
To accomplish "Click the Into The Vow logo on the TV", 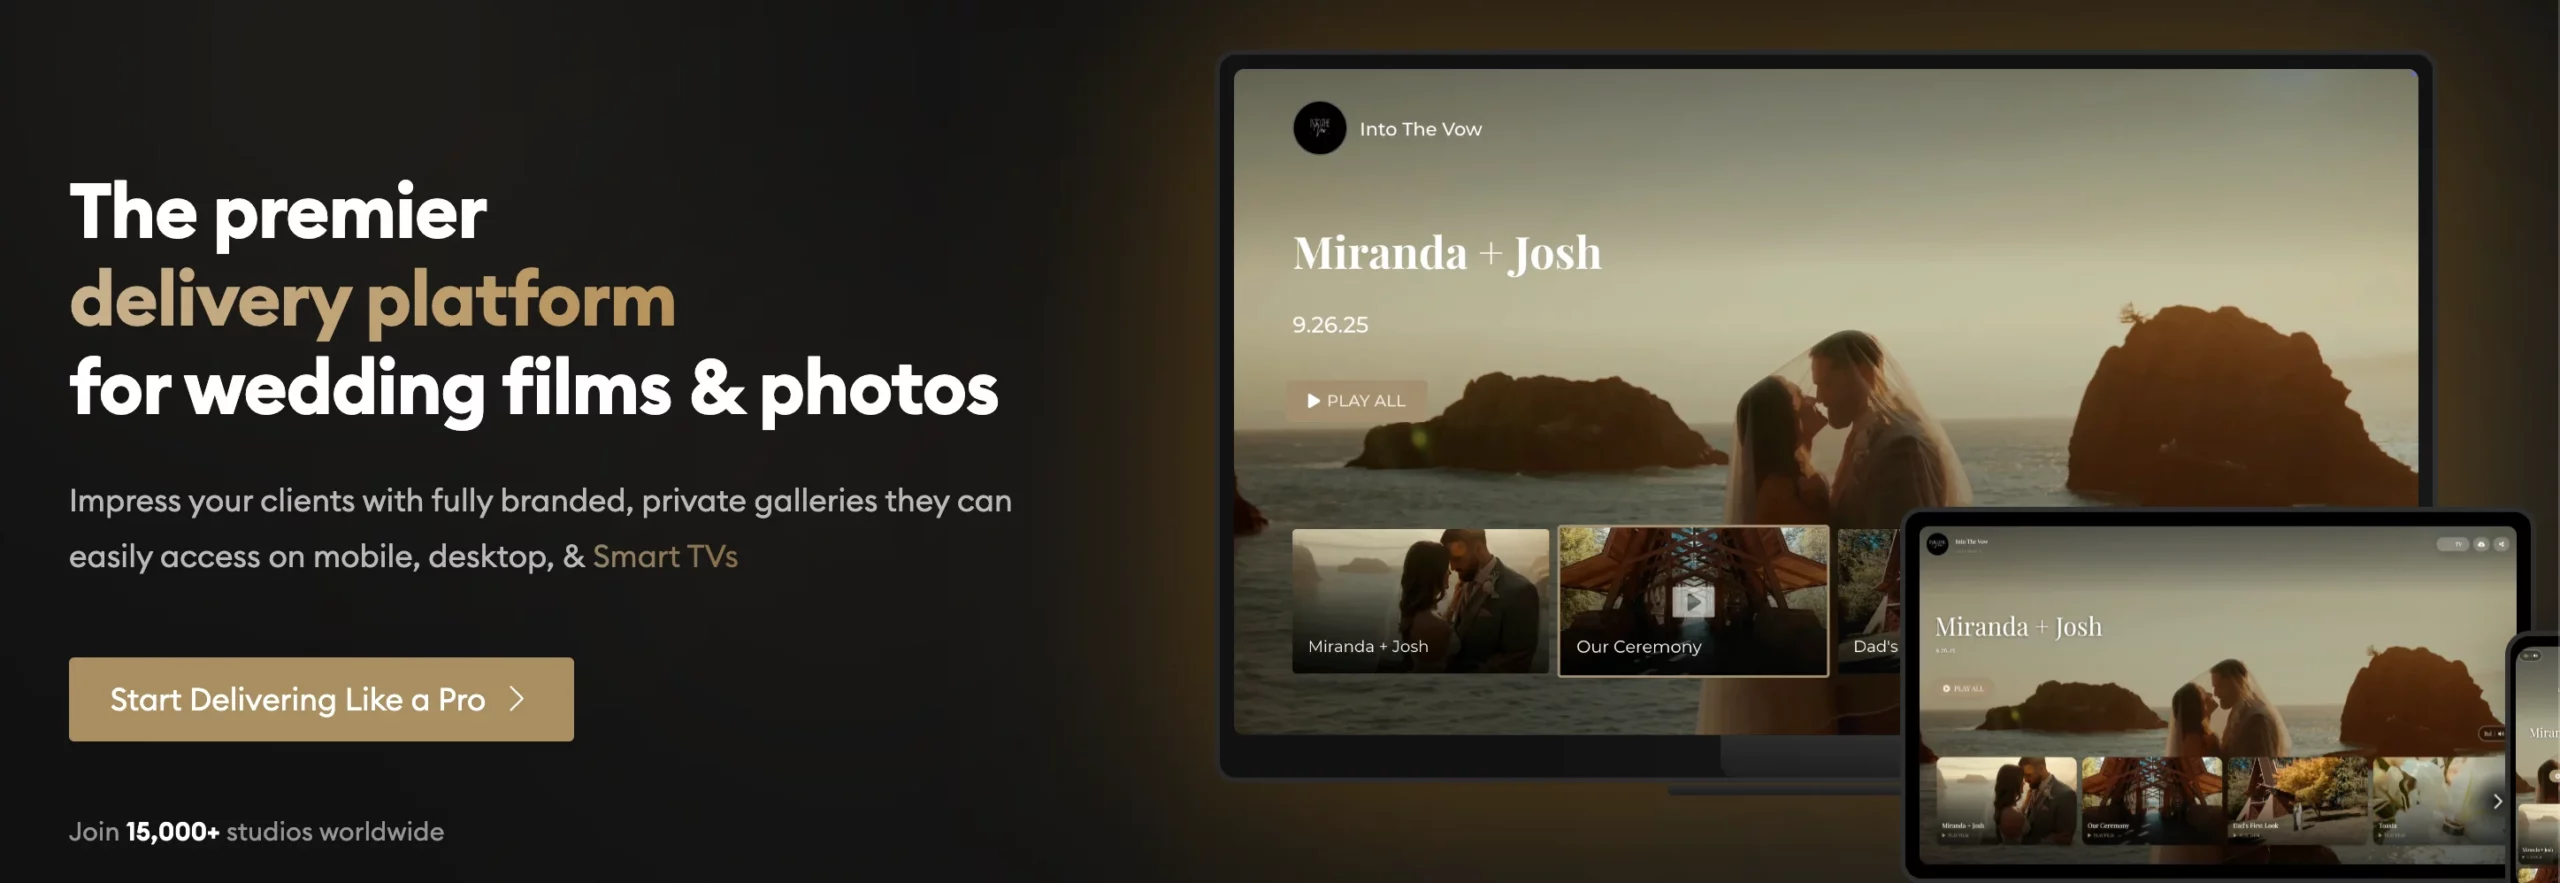I will click(x=1320, y=128).
